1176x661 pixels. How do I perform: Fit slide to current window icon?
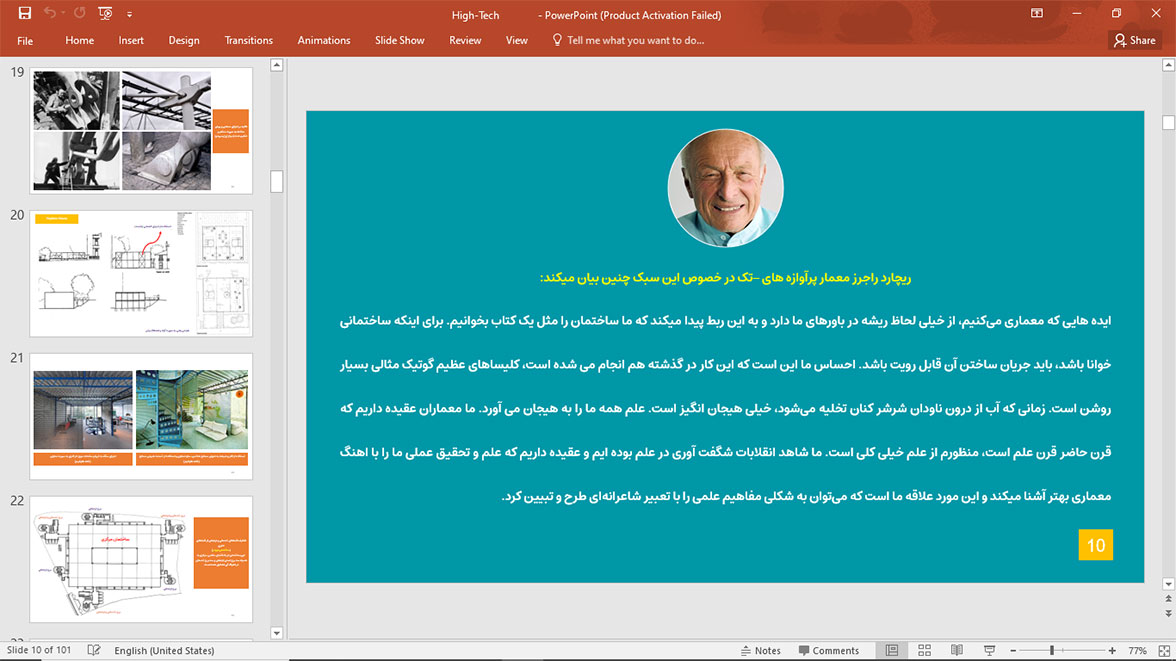tap(1164, 650)
